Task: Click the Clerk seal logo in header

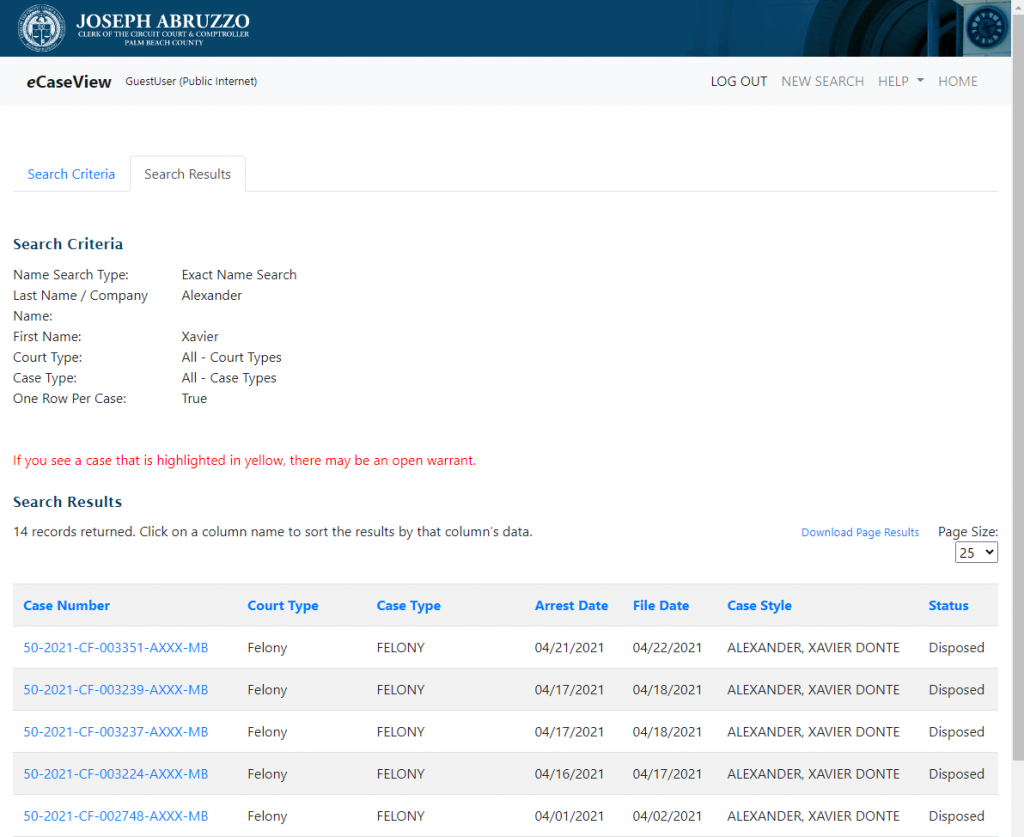Action: pyautogui.click(x=41, y=28)
